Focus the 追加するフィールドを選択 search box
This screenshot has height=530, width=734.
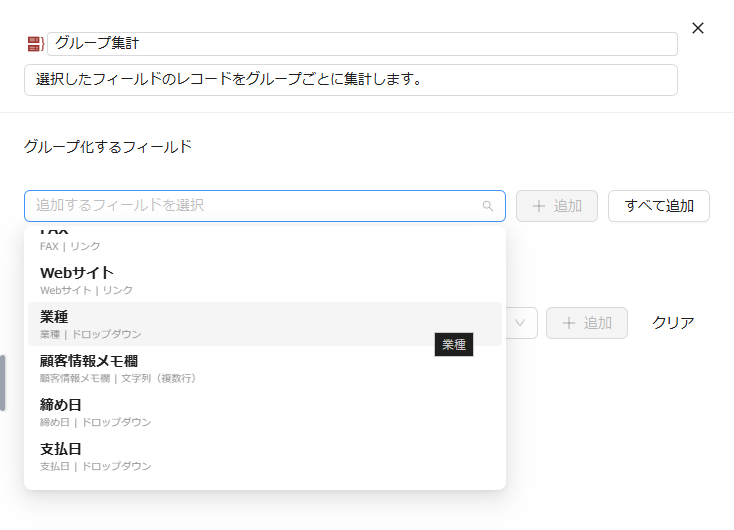tap(264, 206)
